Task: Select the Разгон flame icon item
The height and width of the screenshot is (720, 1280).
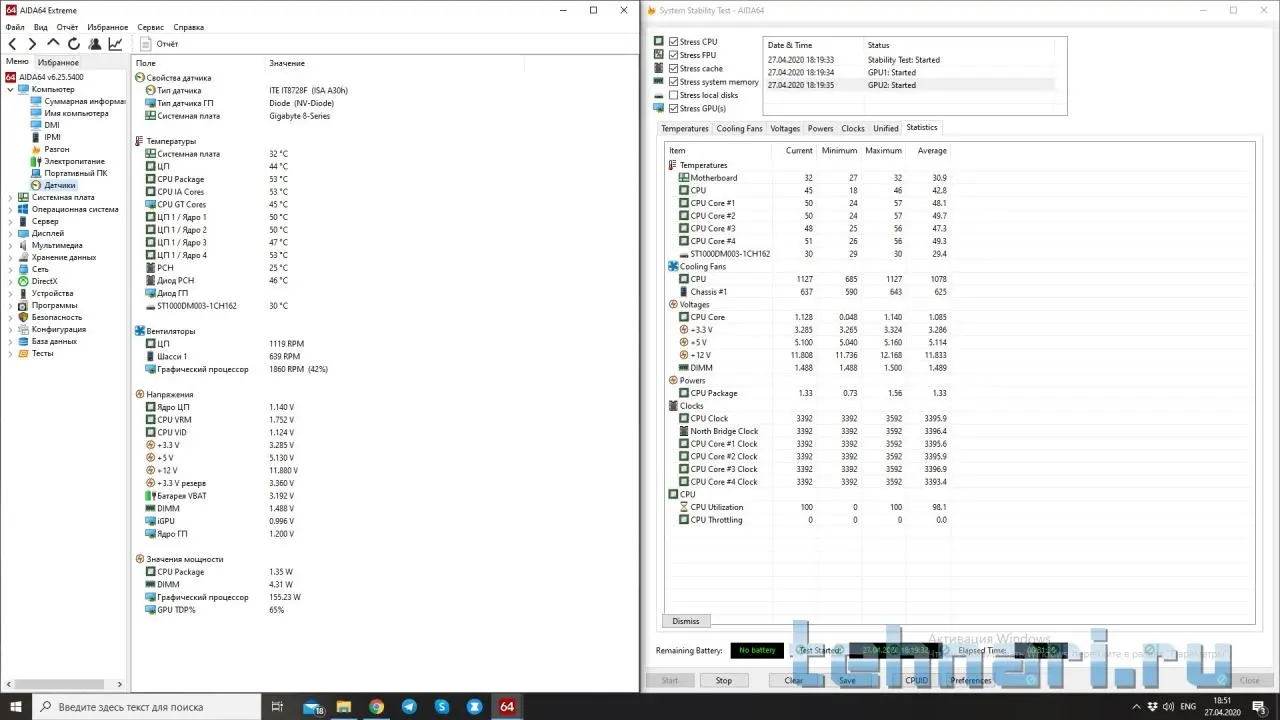Action: (36, 149)
